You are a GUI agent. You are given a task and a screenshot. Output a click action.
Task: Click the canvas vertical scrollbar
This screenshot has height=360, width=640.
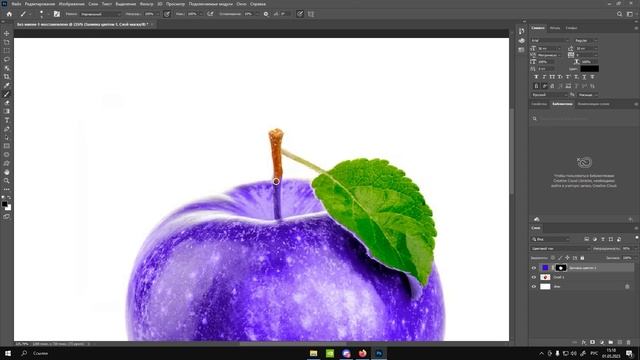(x=511, y=151)
